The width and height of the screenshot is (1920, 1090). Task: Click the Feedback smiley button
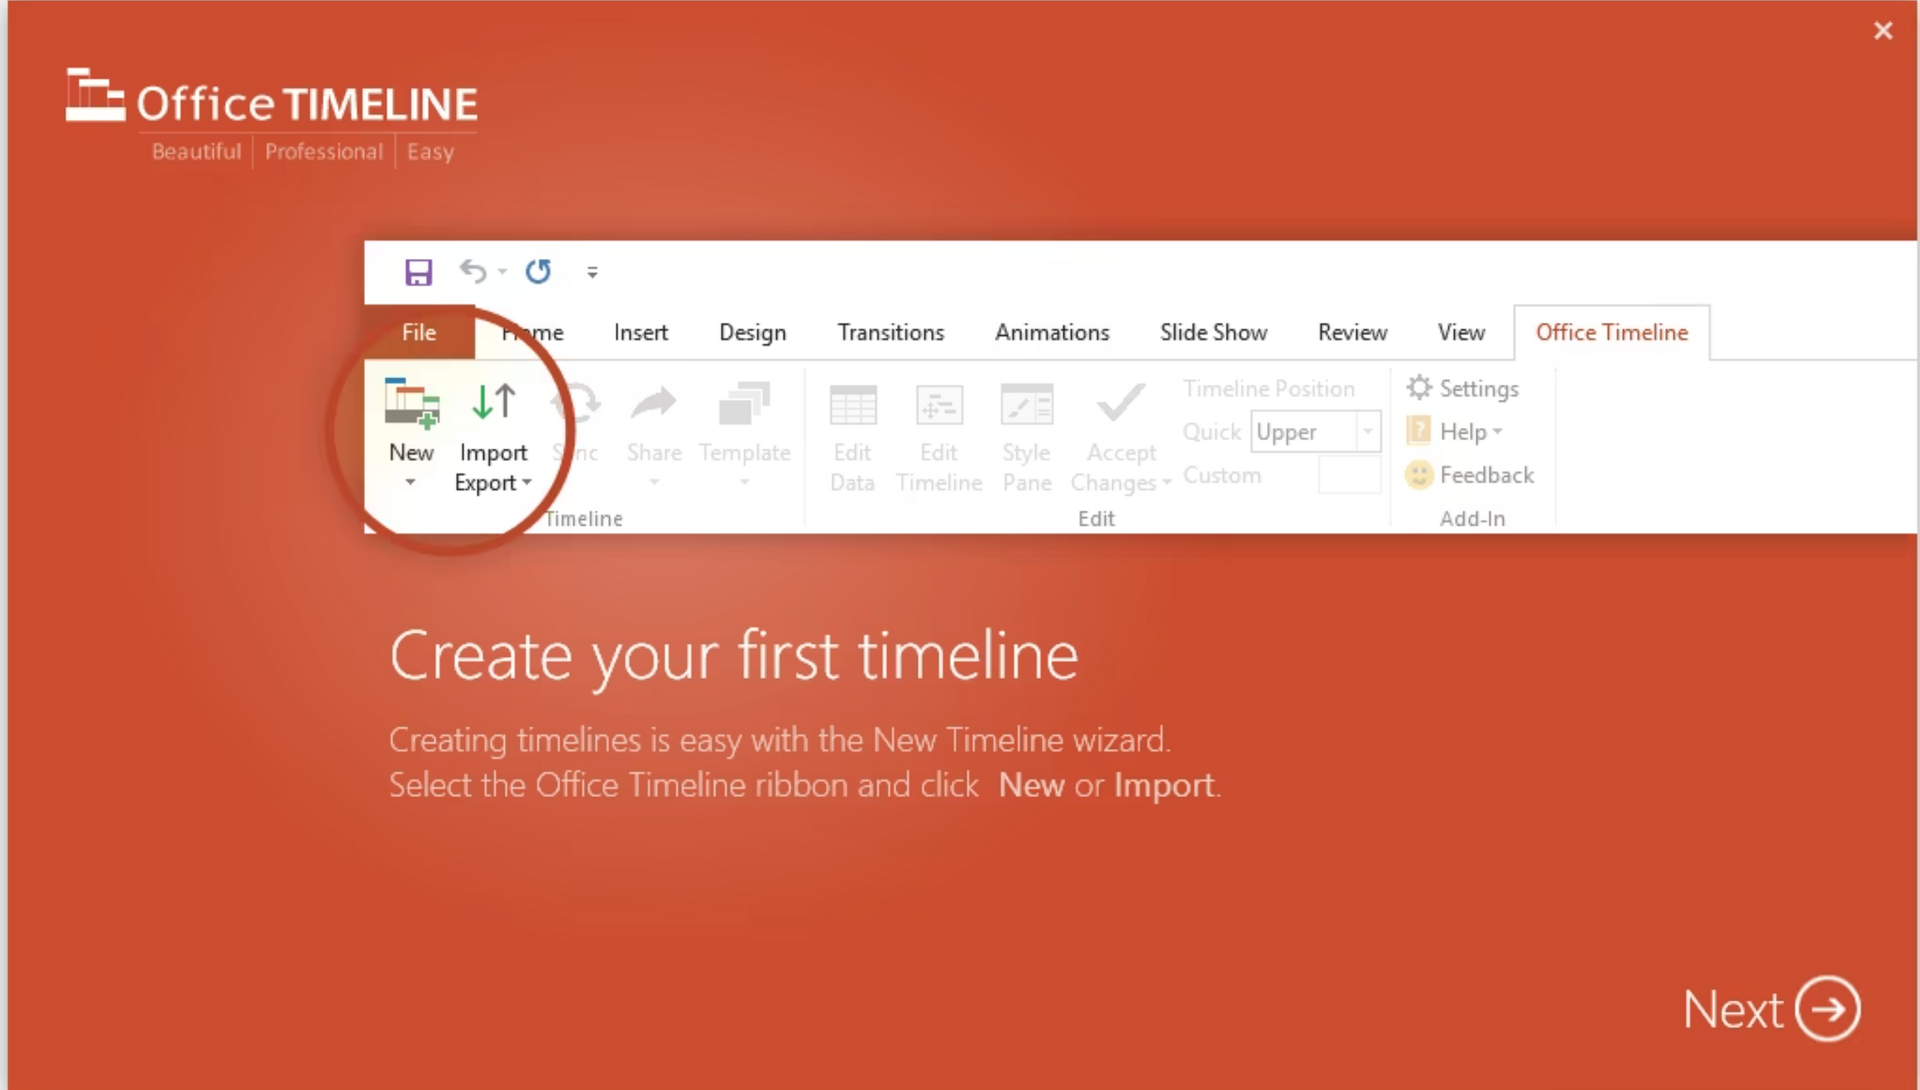[1470, 475]
